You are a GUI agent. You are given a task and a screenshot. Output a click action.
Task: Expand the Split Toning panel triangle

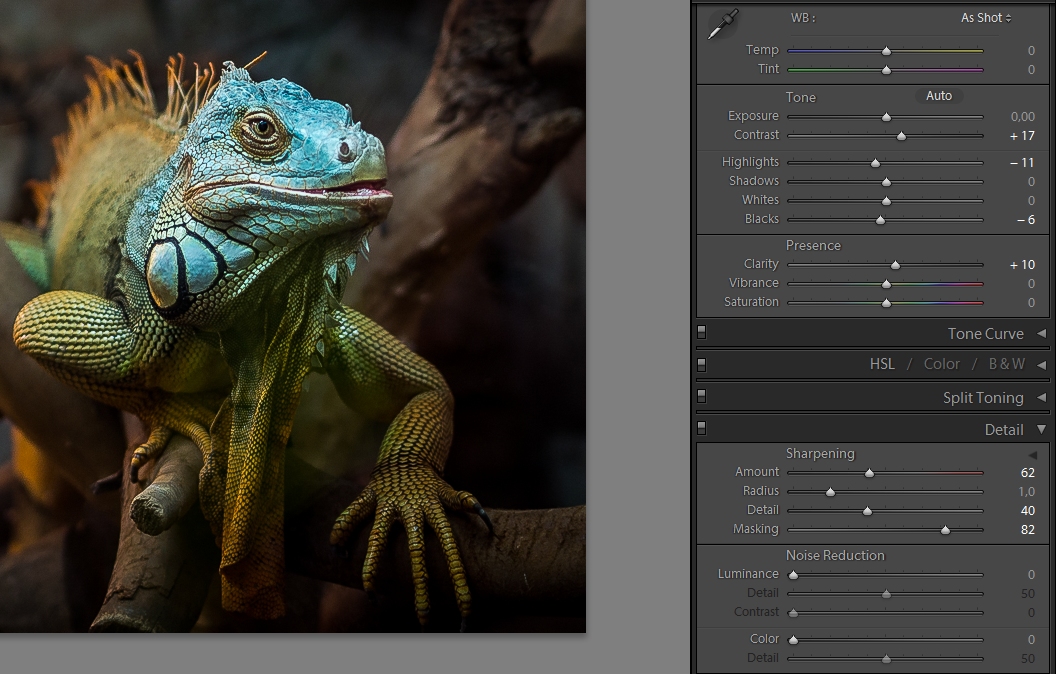click(x=1041, y=398)
